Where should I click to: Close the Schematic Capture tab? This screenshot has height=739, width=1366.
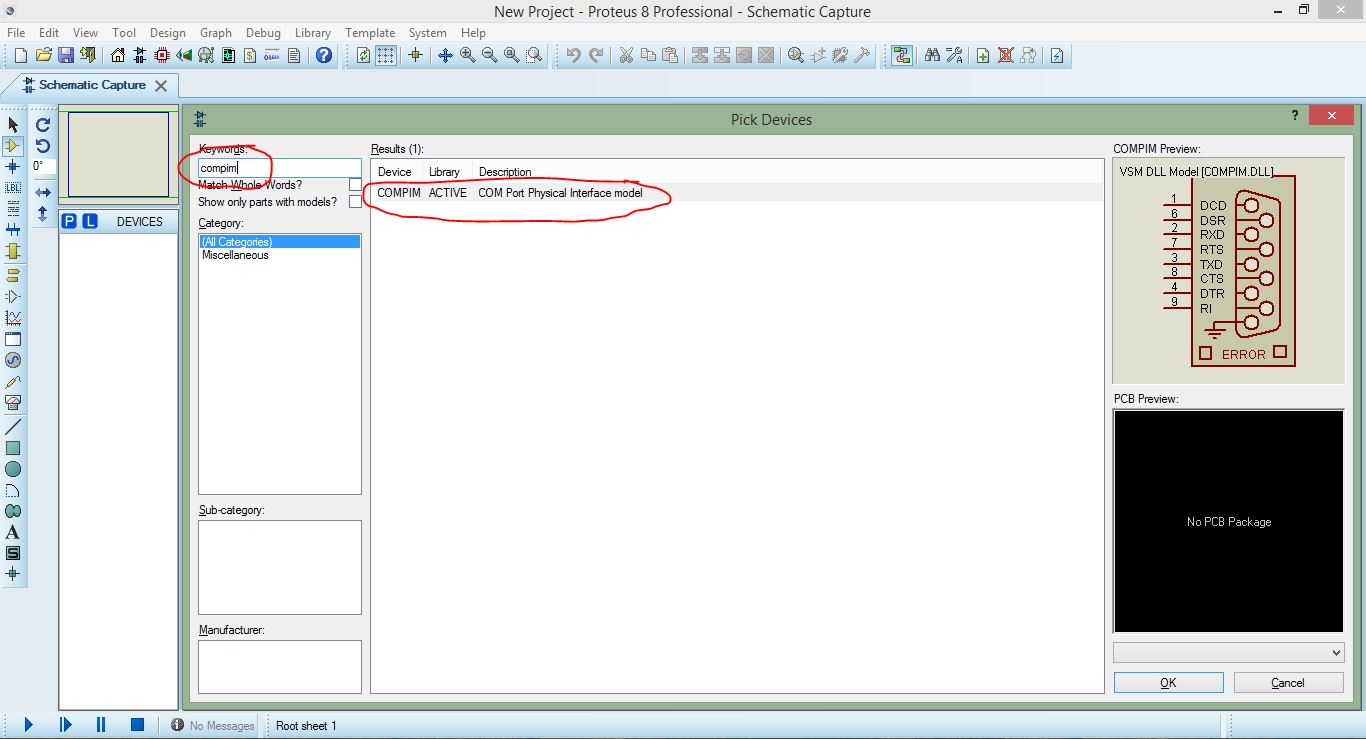pos(161,86)
